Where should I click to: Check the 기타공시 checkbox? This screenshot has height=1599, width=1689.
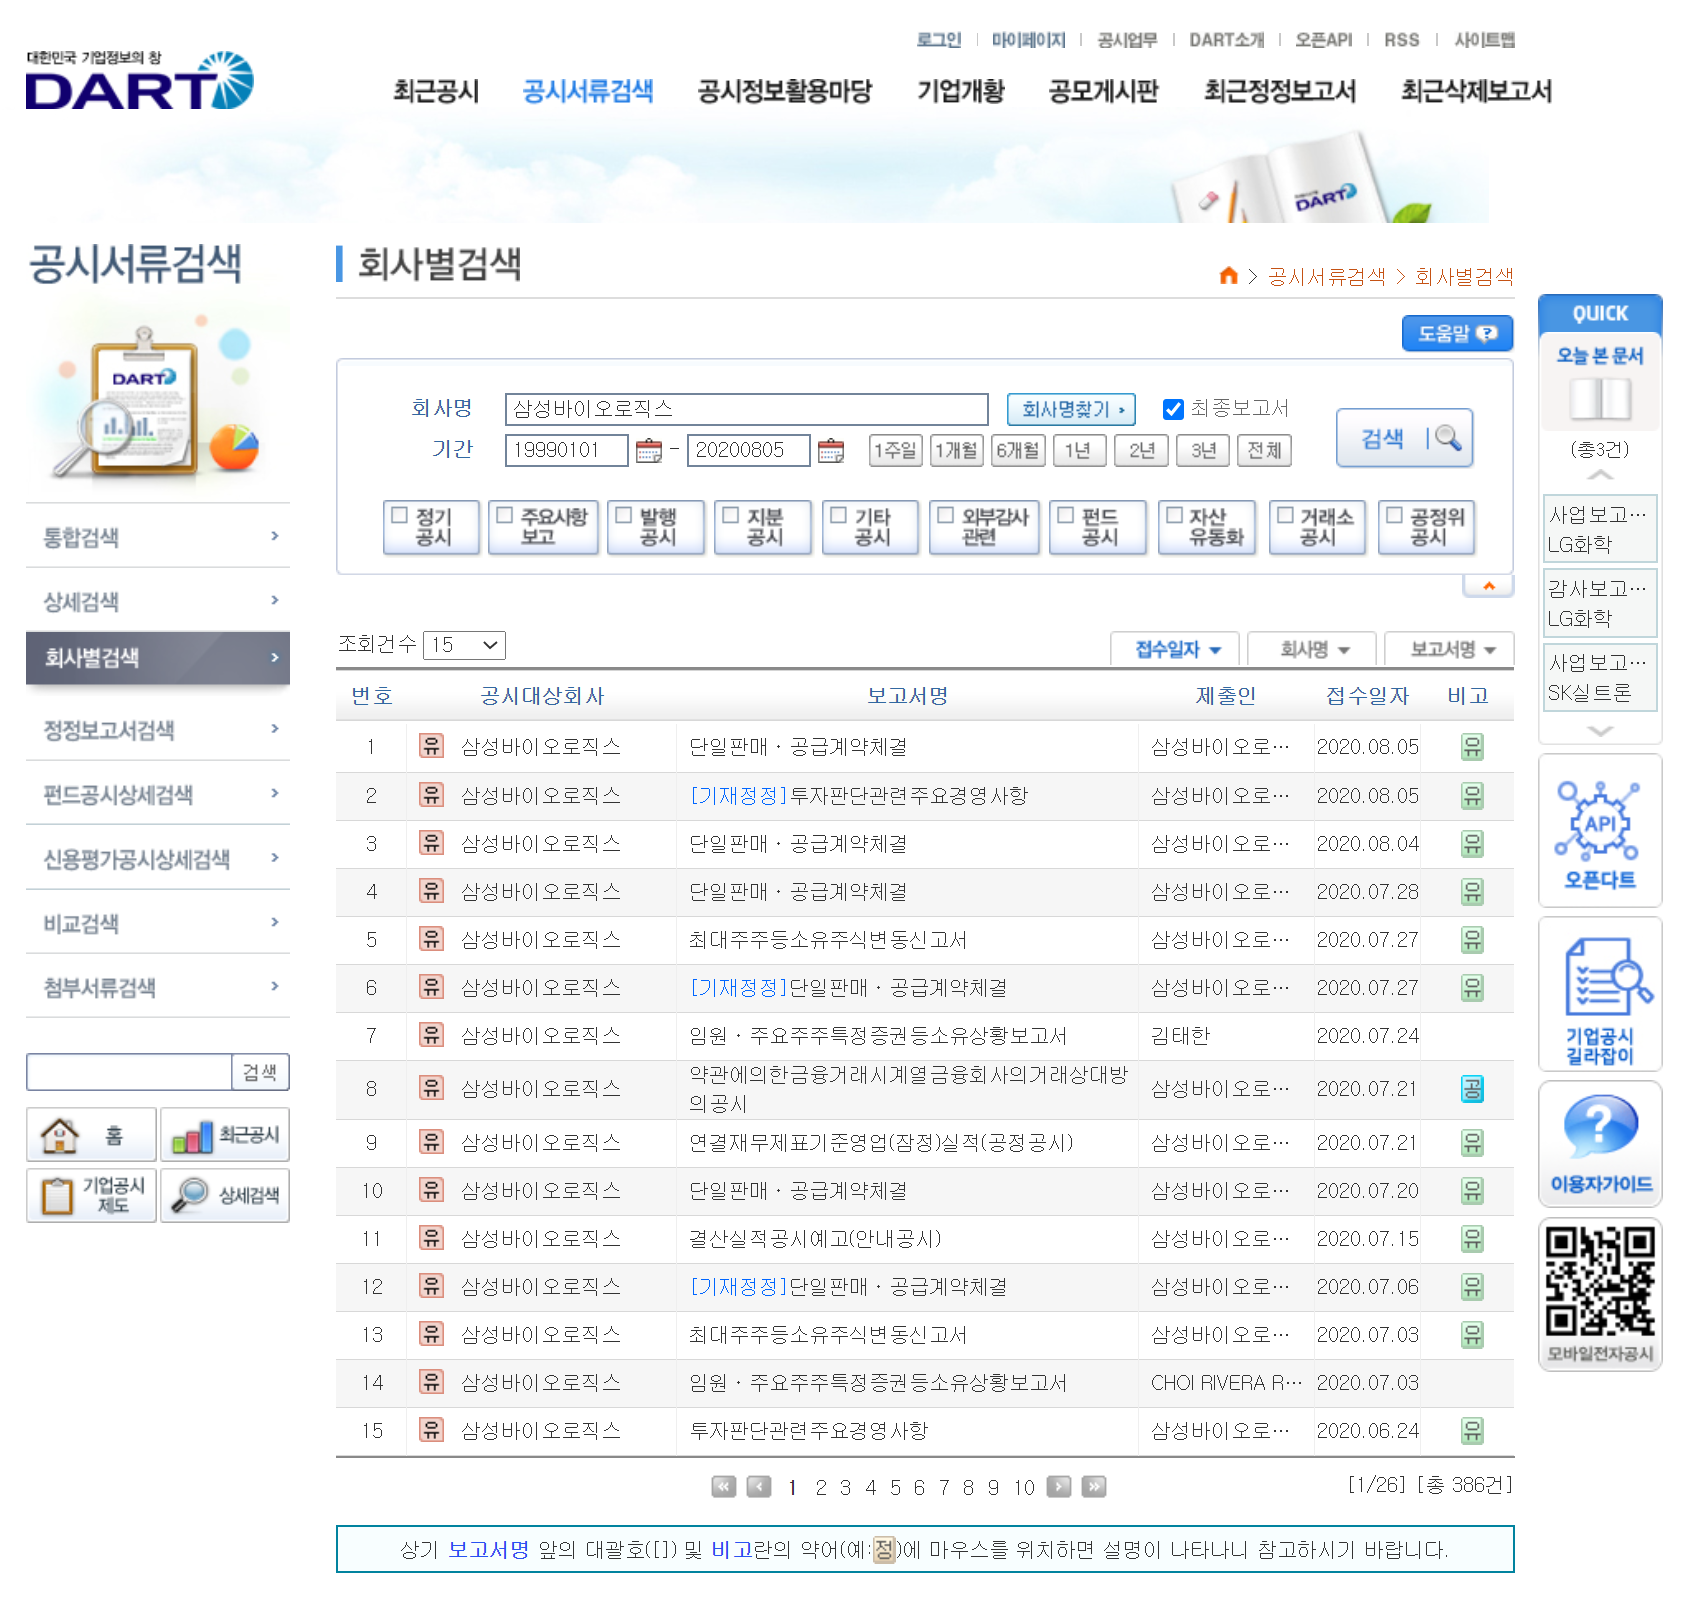coord(839,515)
